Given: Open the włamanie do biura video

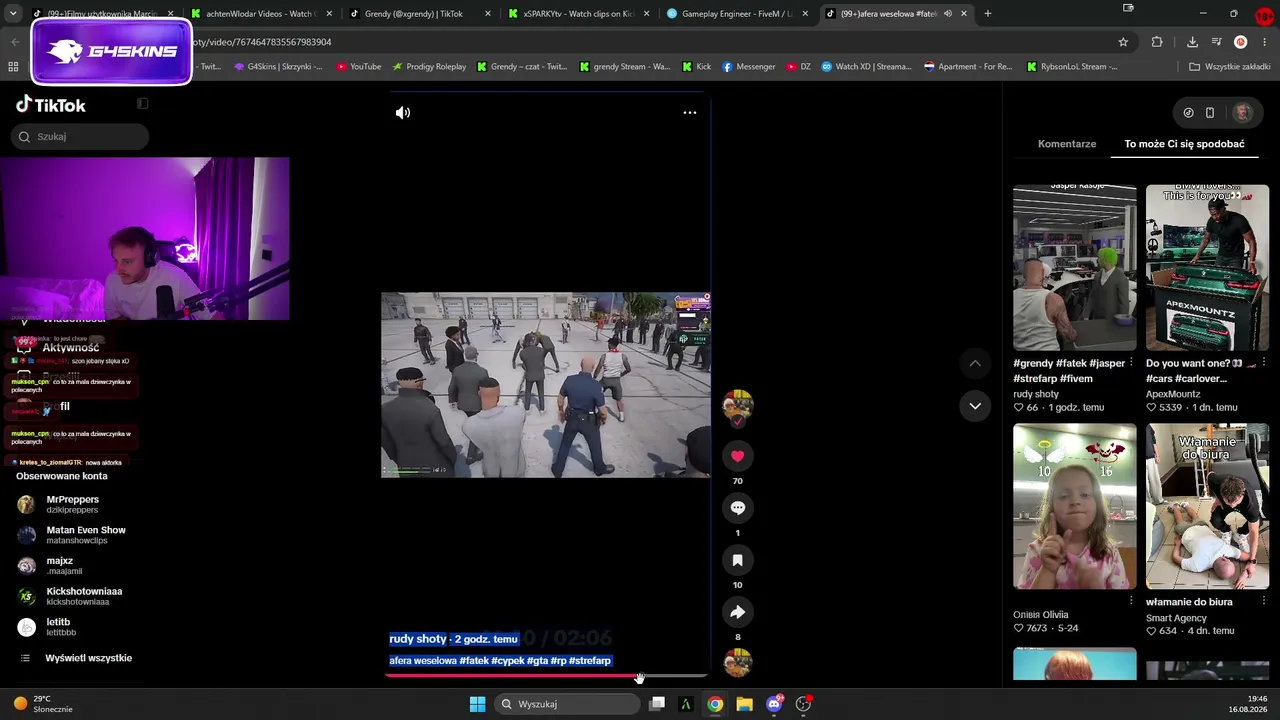Looking at the screenshot, I should (1207, 507).
